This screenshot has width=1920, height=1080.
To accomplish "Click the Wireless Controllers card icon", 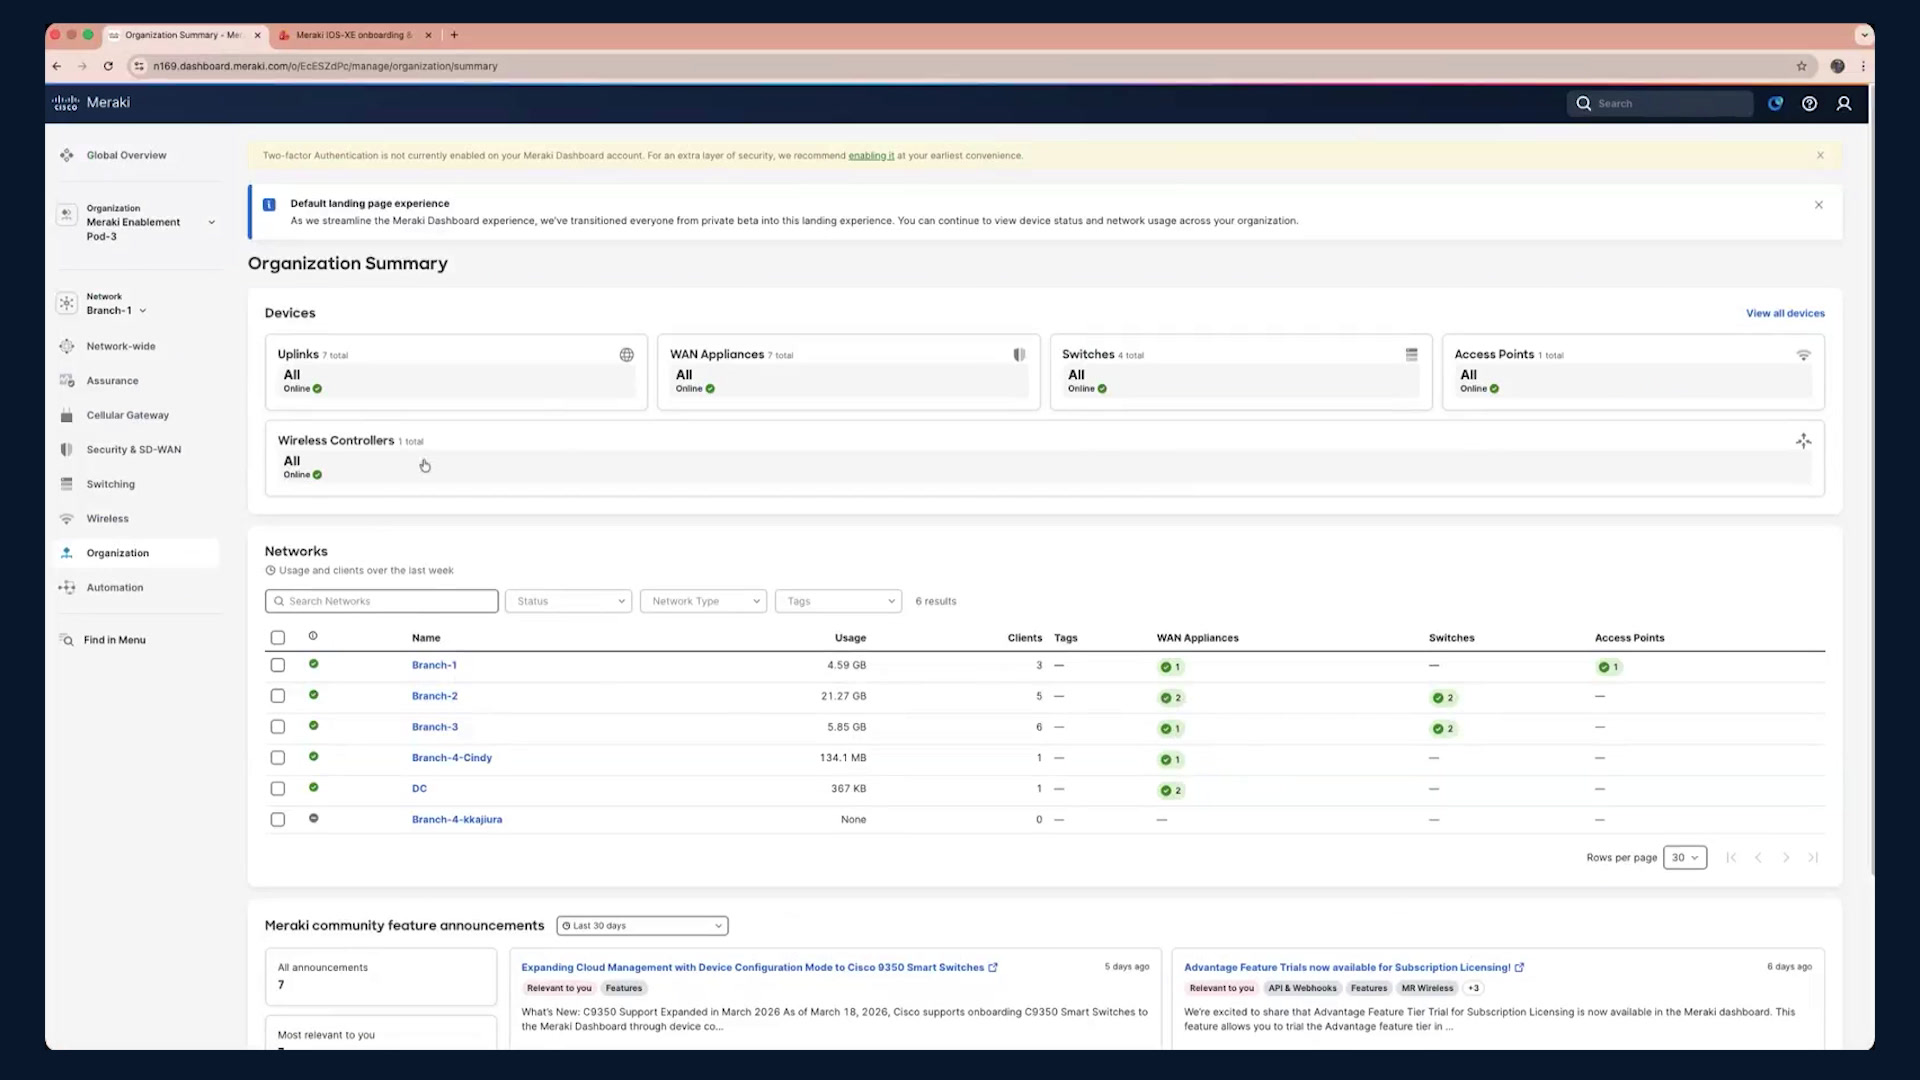I will (x=1803, y=440).
